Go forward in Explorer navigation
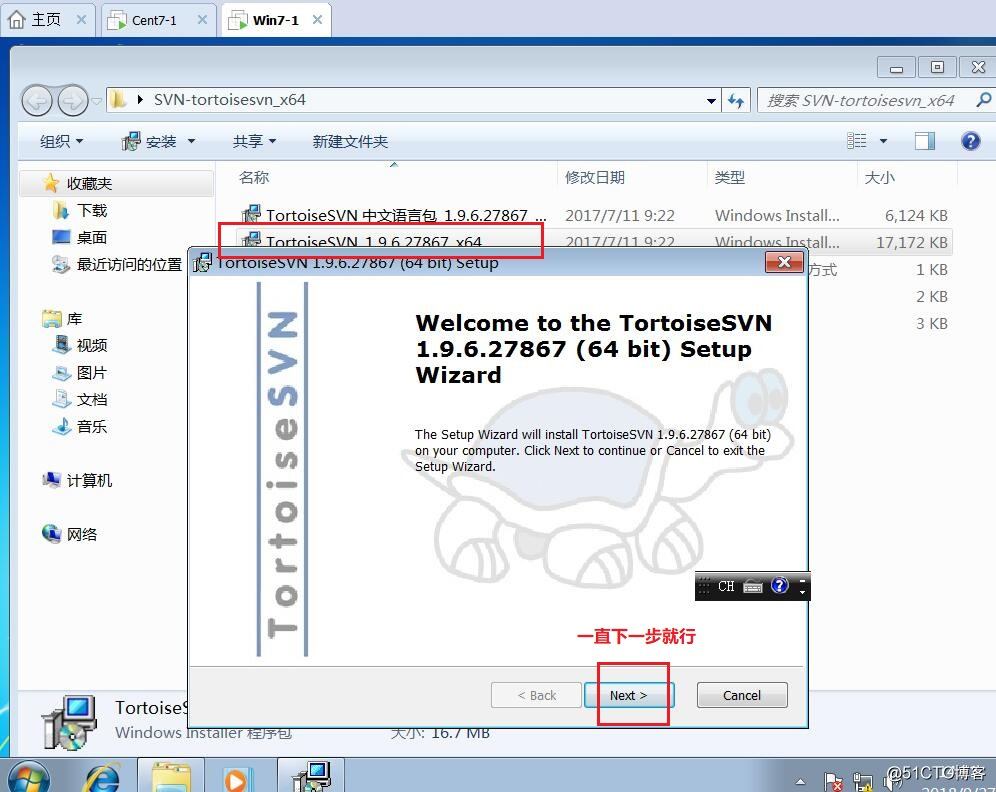Screen dimensions: 996x792 click(72, 100)
